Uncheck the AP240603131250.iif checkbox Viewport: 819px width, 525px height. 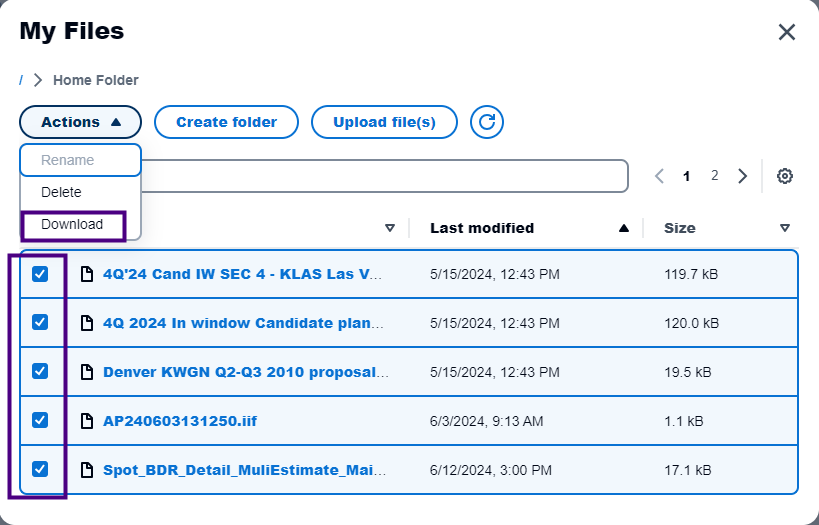click(40, 420)
